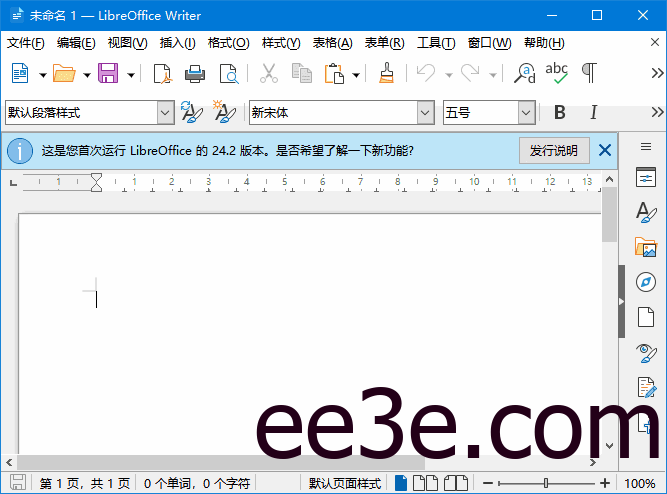Show more standard toolbar items chevron

pos(657,73)
